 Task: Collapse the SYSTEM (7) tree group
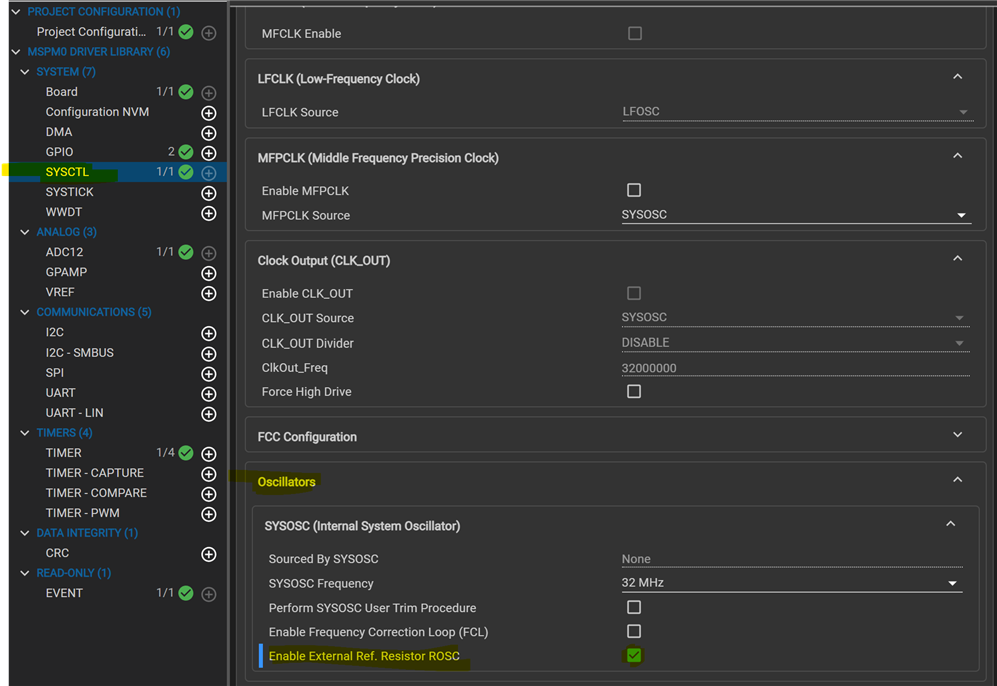(x=25, y=72)
